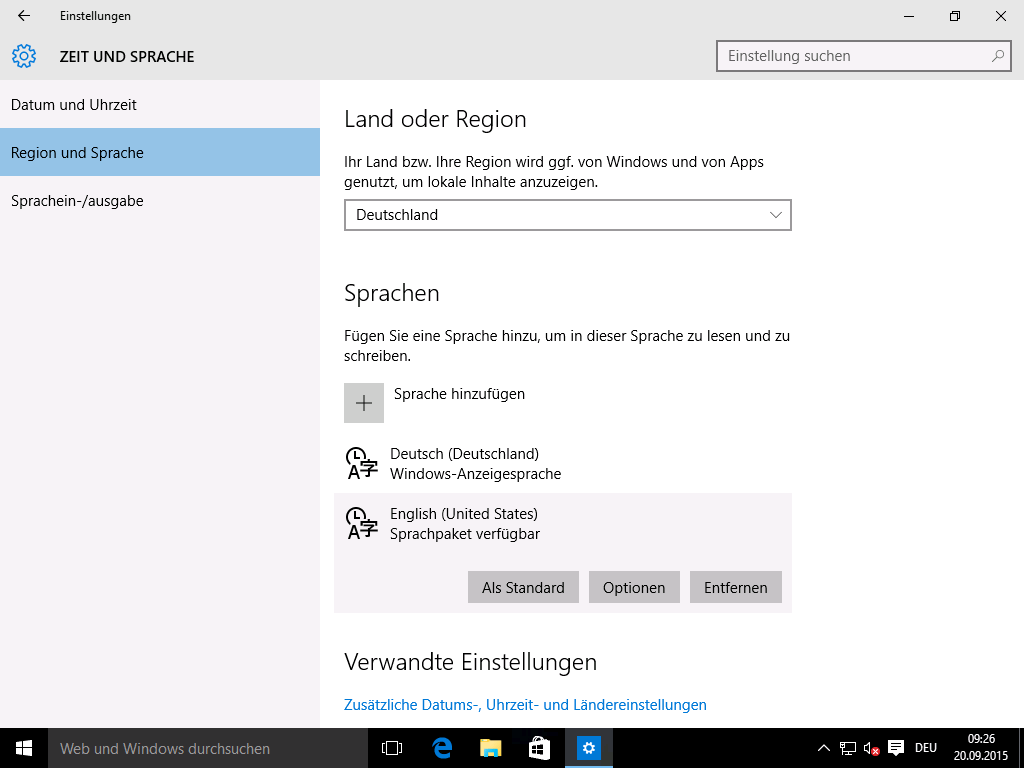1024x768 pixels.
Task: Open Zusätzliche Datums-, Uhrzeit- und Ländereinstellungen link
Action: click(525, 705)
